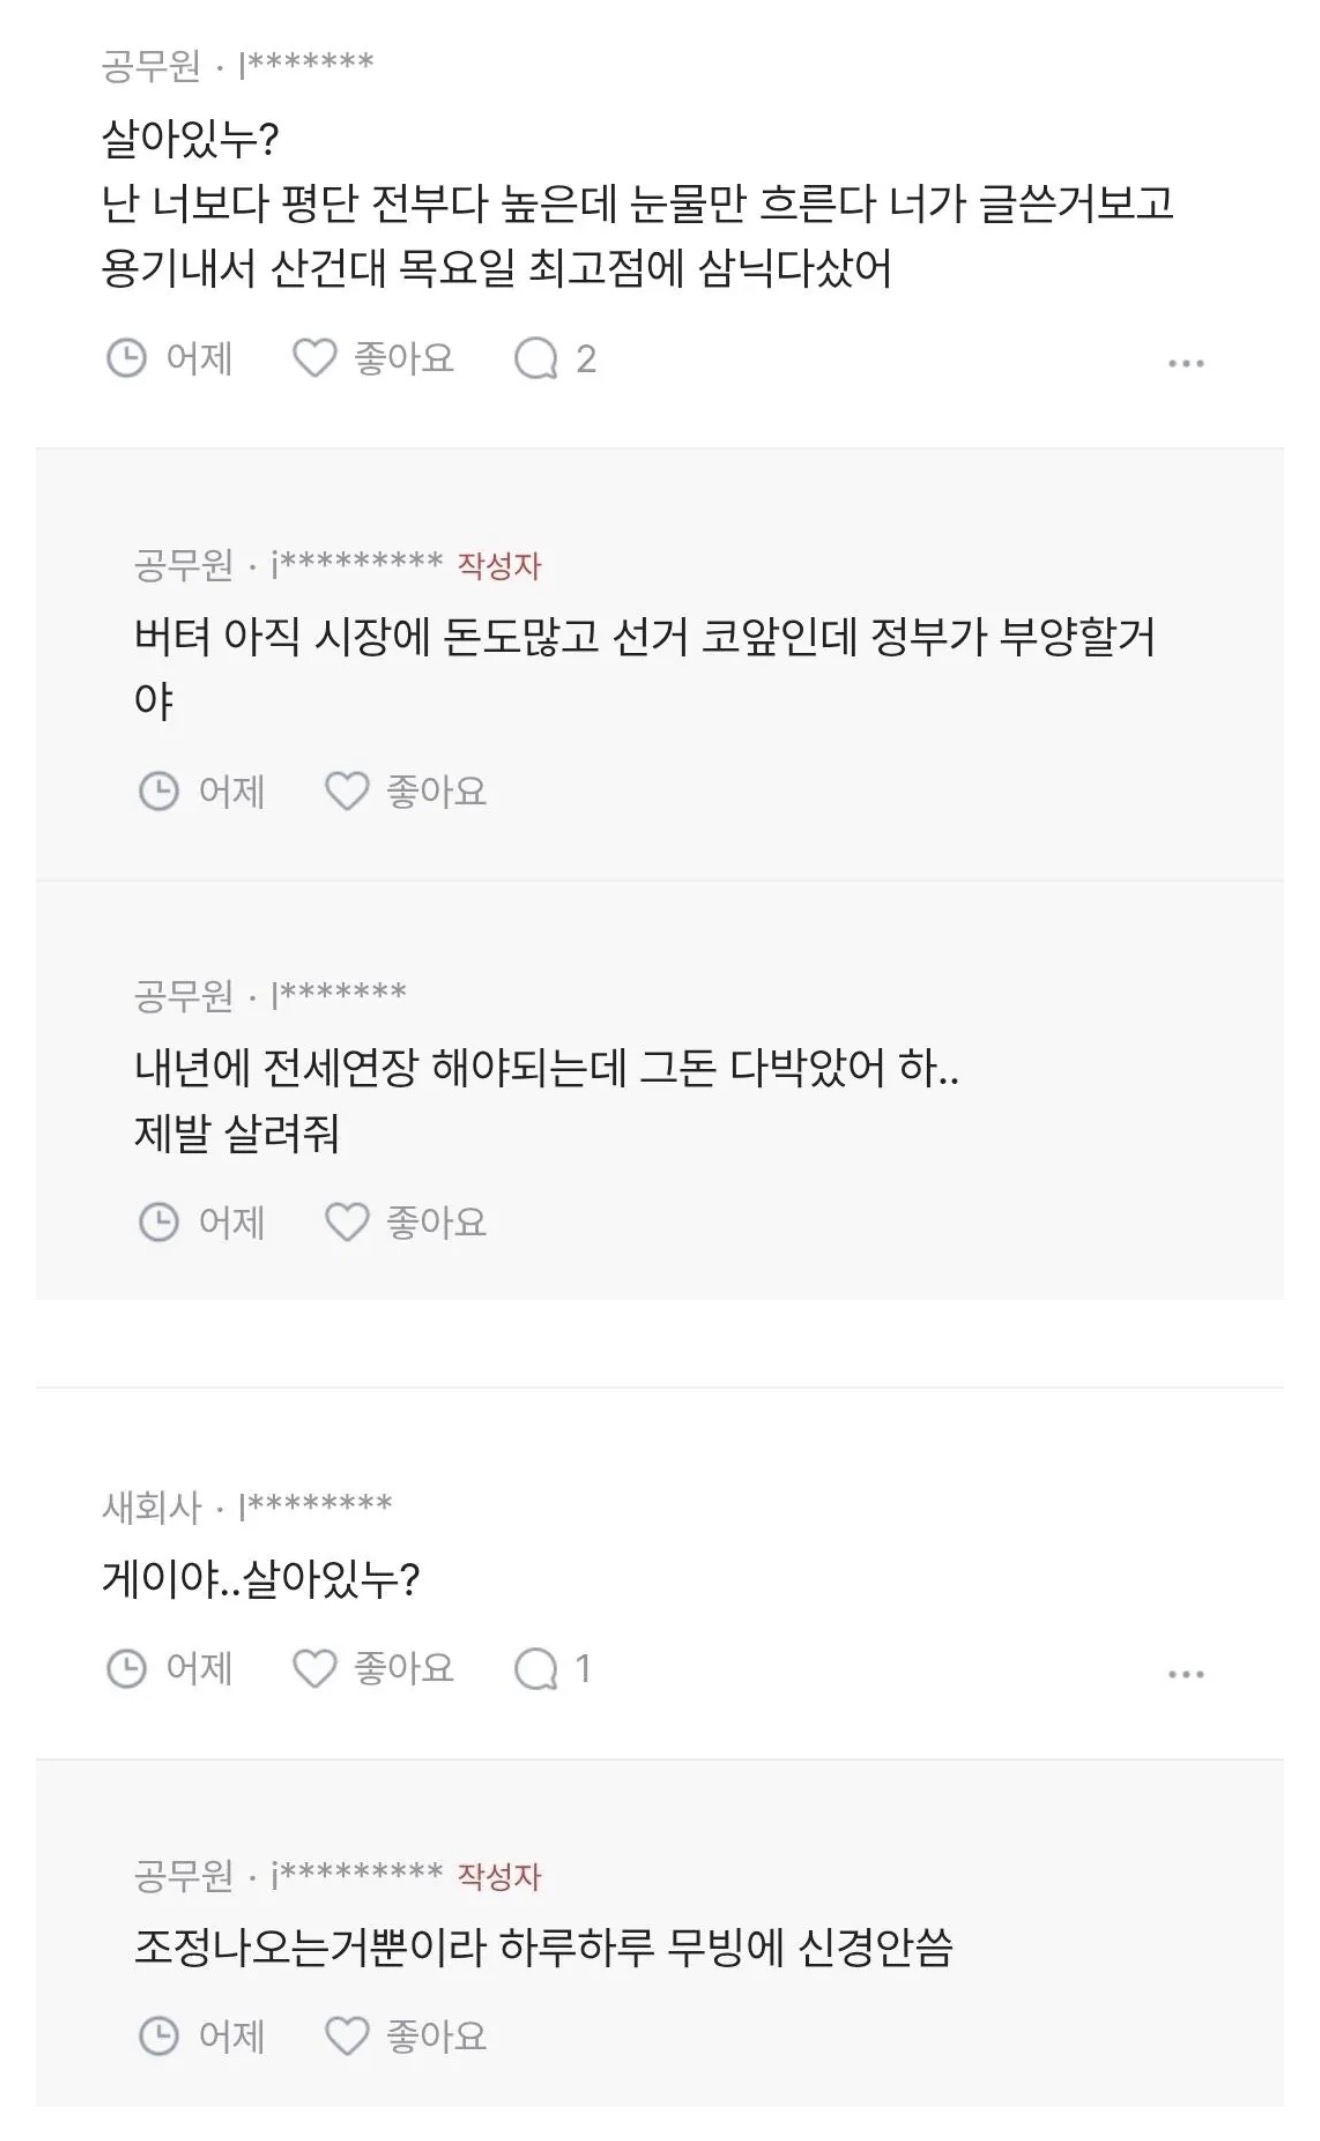Click heart icon on '조정나오는거뿐이라' reply

tap(347, 2036)
